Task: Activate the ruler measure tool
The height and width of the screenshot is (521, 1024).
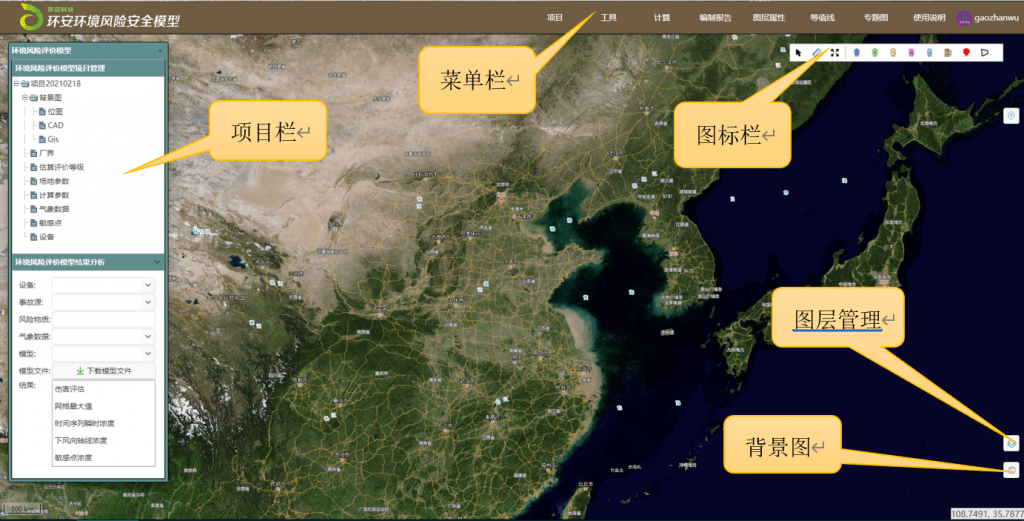Action: pyautogui.click(x=817, y=52)
